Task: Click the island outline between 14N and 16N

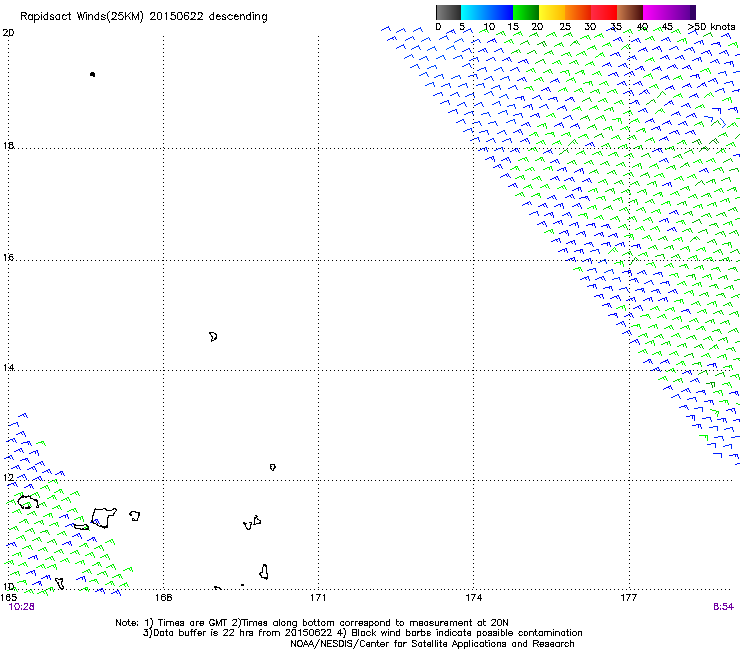Action: (213, 337)
